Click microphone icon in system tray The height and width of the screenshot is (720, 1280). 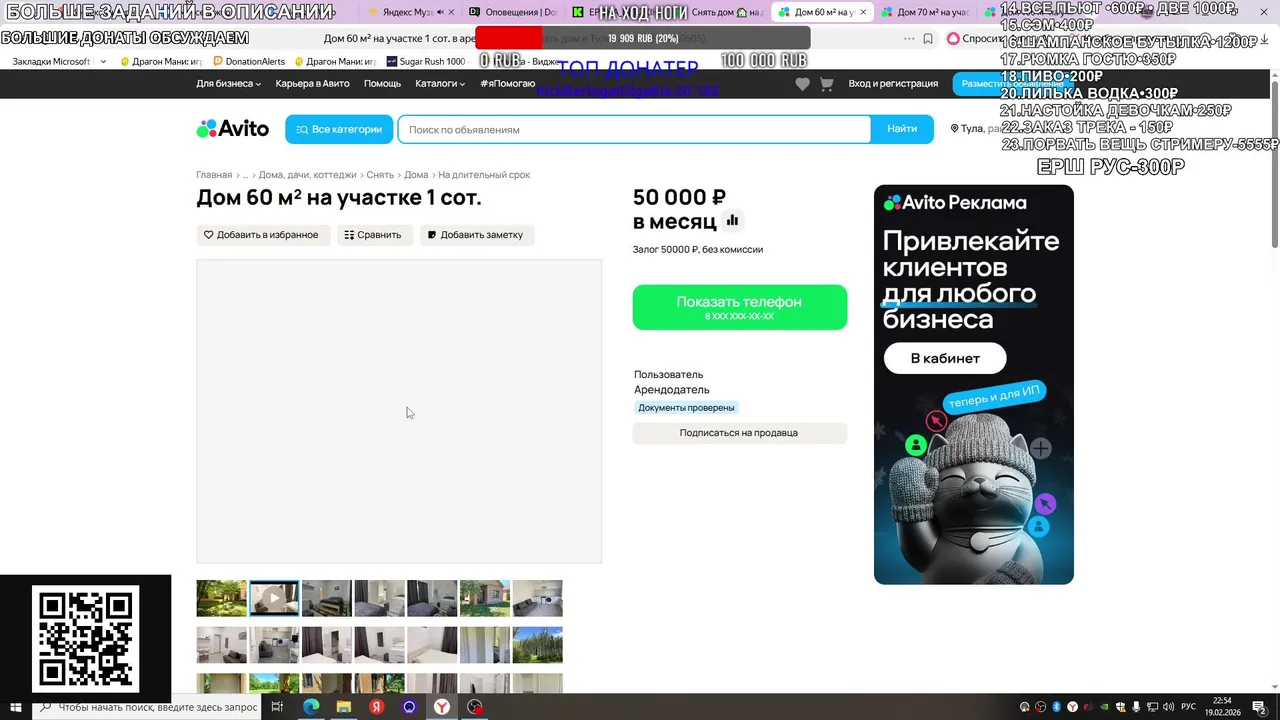click(1136, 707)
